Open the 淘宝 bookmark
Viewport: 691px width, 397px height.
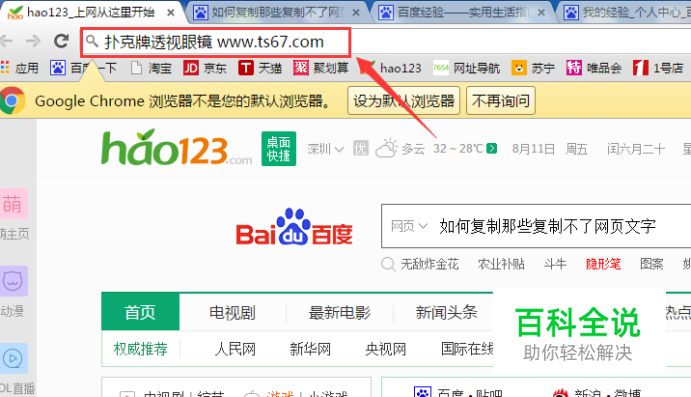[x=152, y=68]
